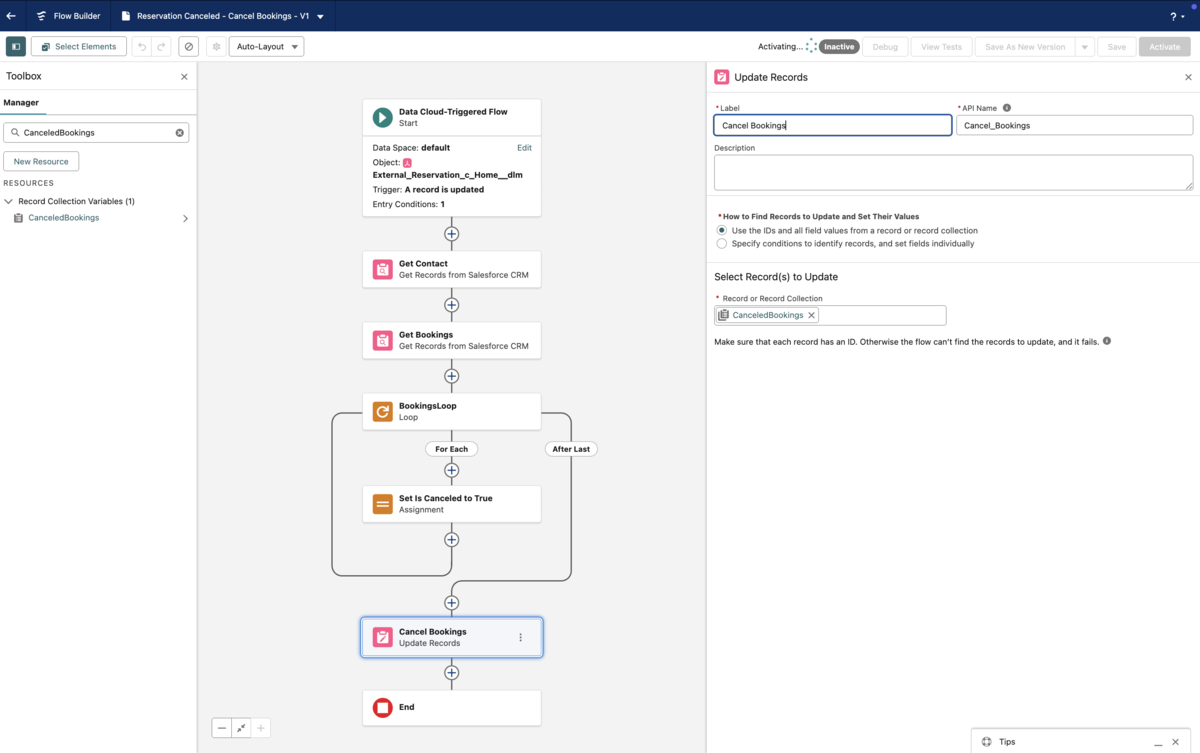The image size is (1200, 753).
Task: Click the Get Bookings element icon
Action: (x=382, y=340)
